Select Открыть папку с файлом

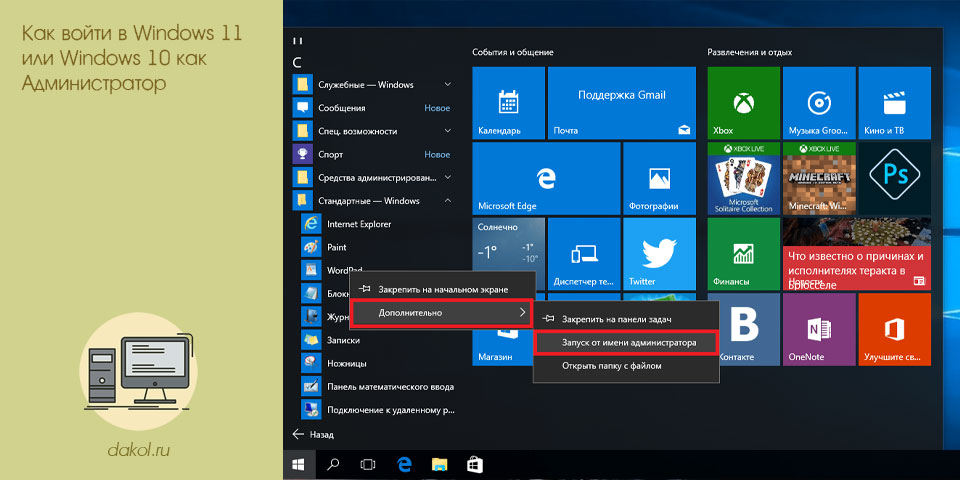pyautogui.click(x=625, y=366)
